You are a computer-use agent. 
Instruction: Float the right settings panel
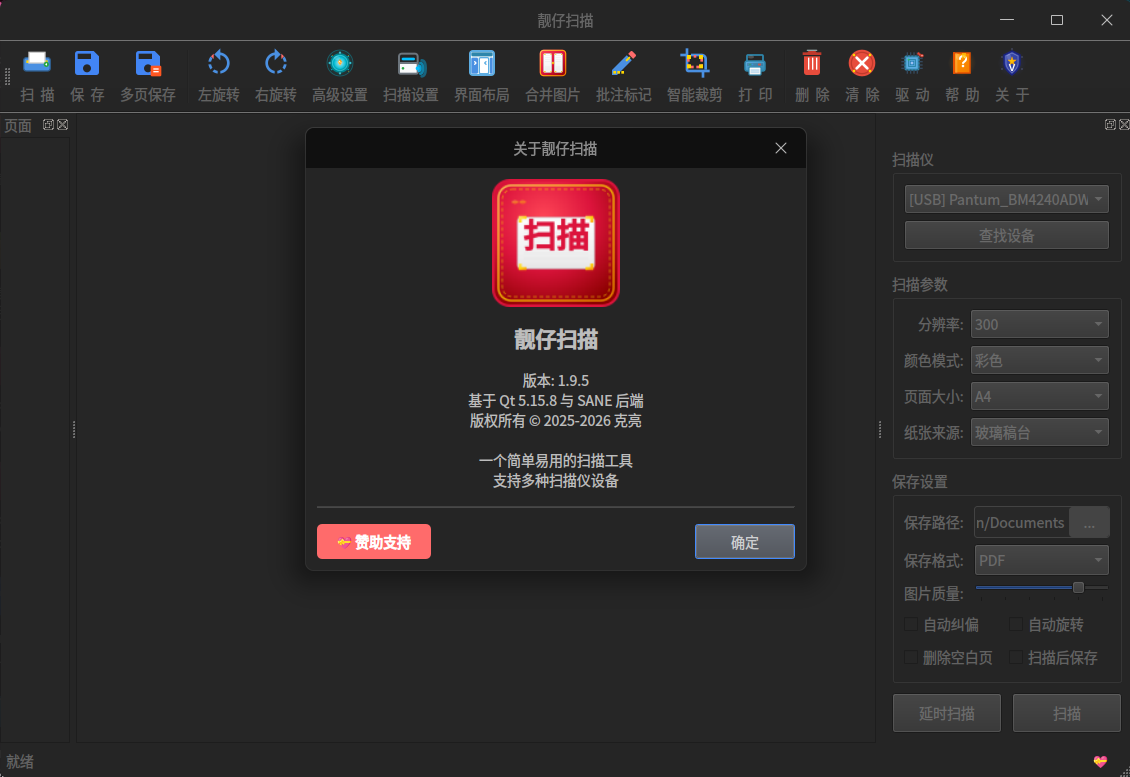[x=1110, y=125]
